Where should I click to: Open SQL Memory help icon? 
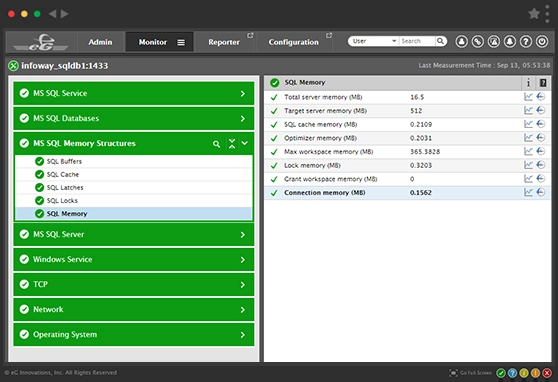543,83
